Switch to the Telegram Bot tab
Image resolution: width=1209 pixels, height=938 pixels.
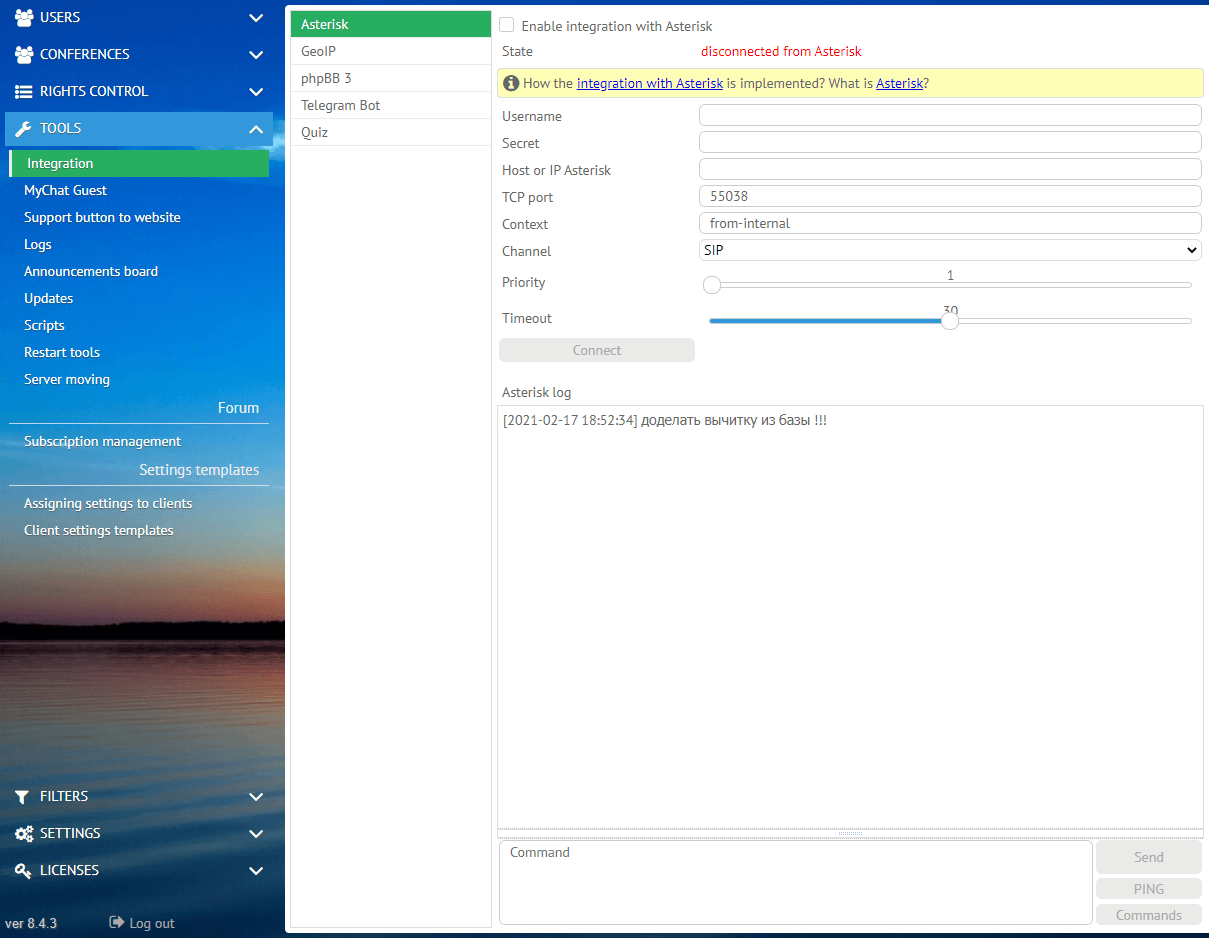(x=341, y=105)
